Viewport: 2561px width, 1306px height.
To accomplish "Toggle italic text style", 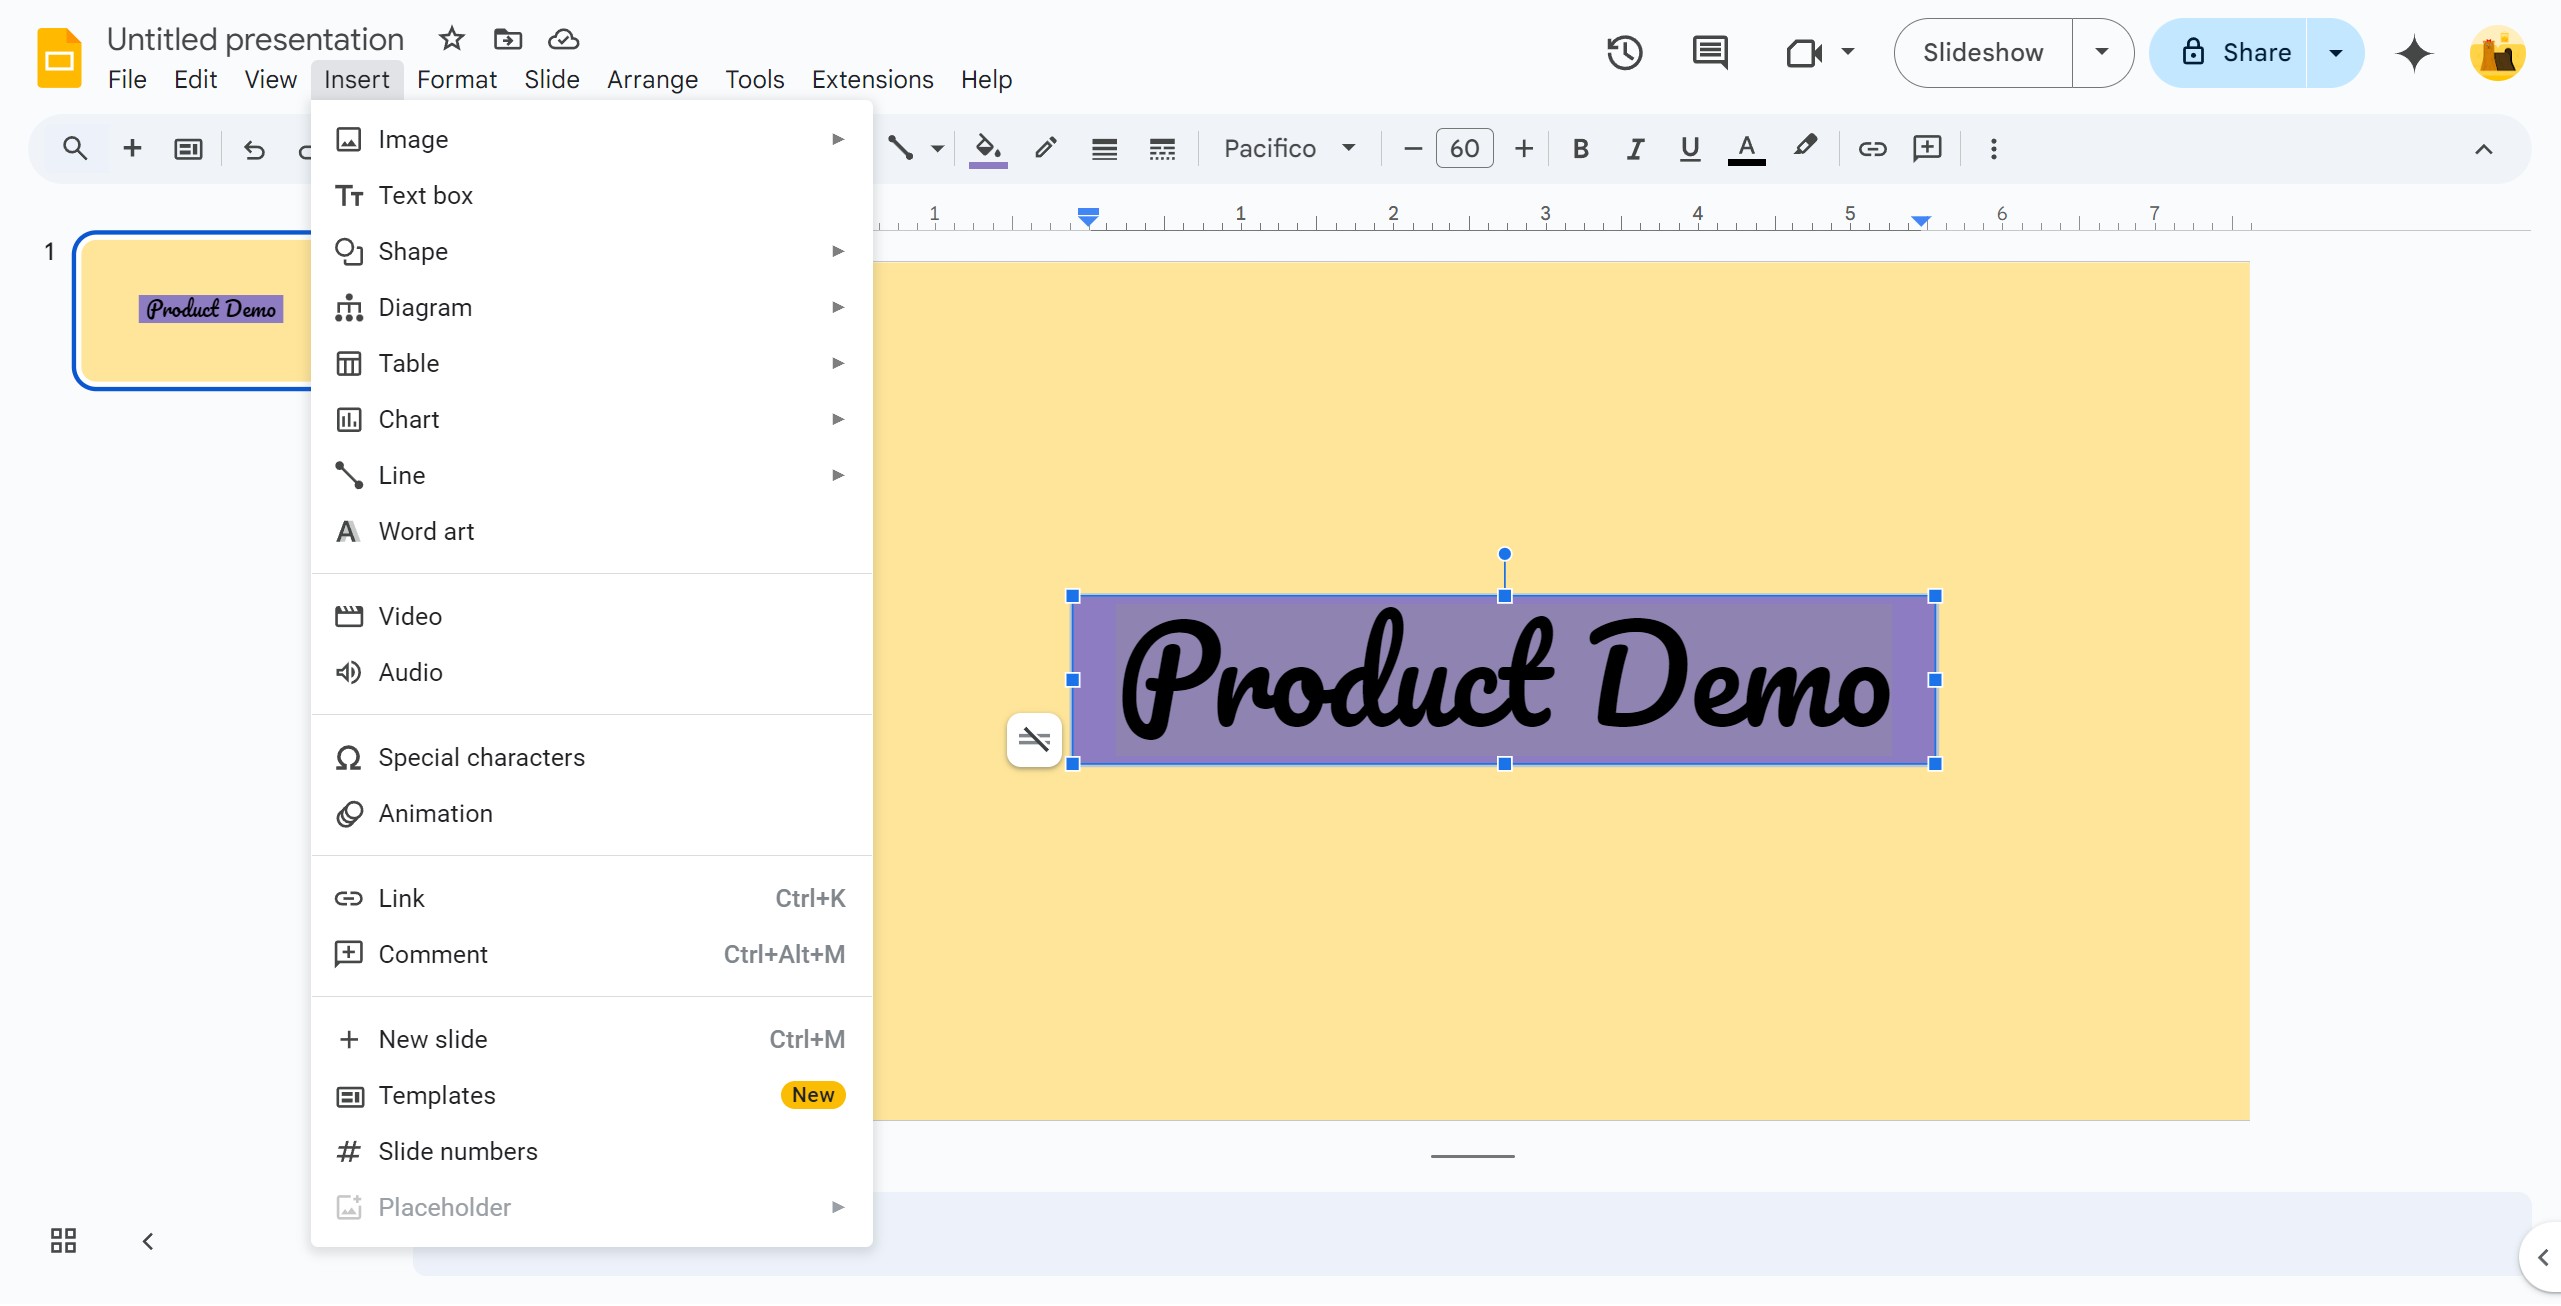I will point(1635,148).
